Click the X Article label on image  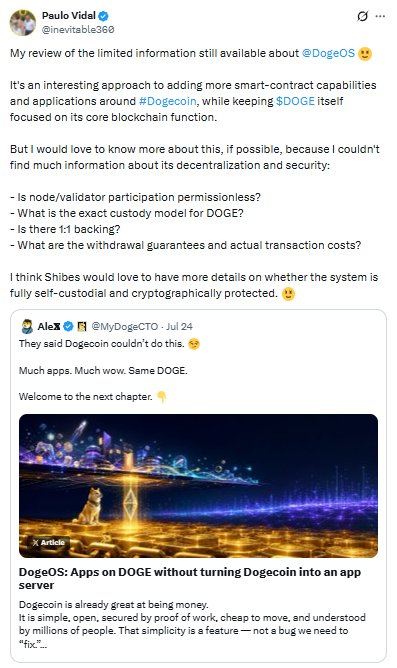(48, 542)
